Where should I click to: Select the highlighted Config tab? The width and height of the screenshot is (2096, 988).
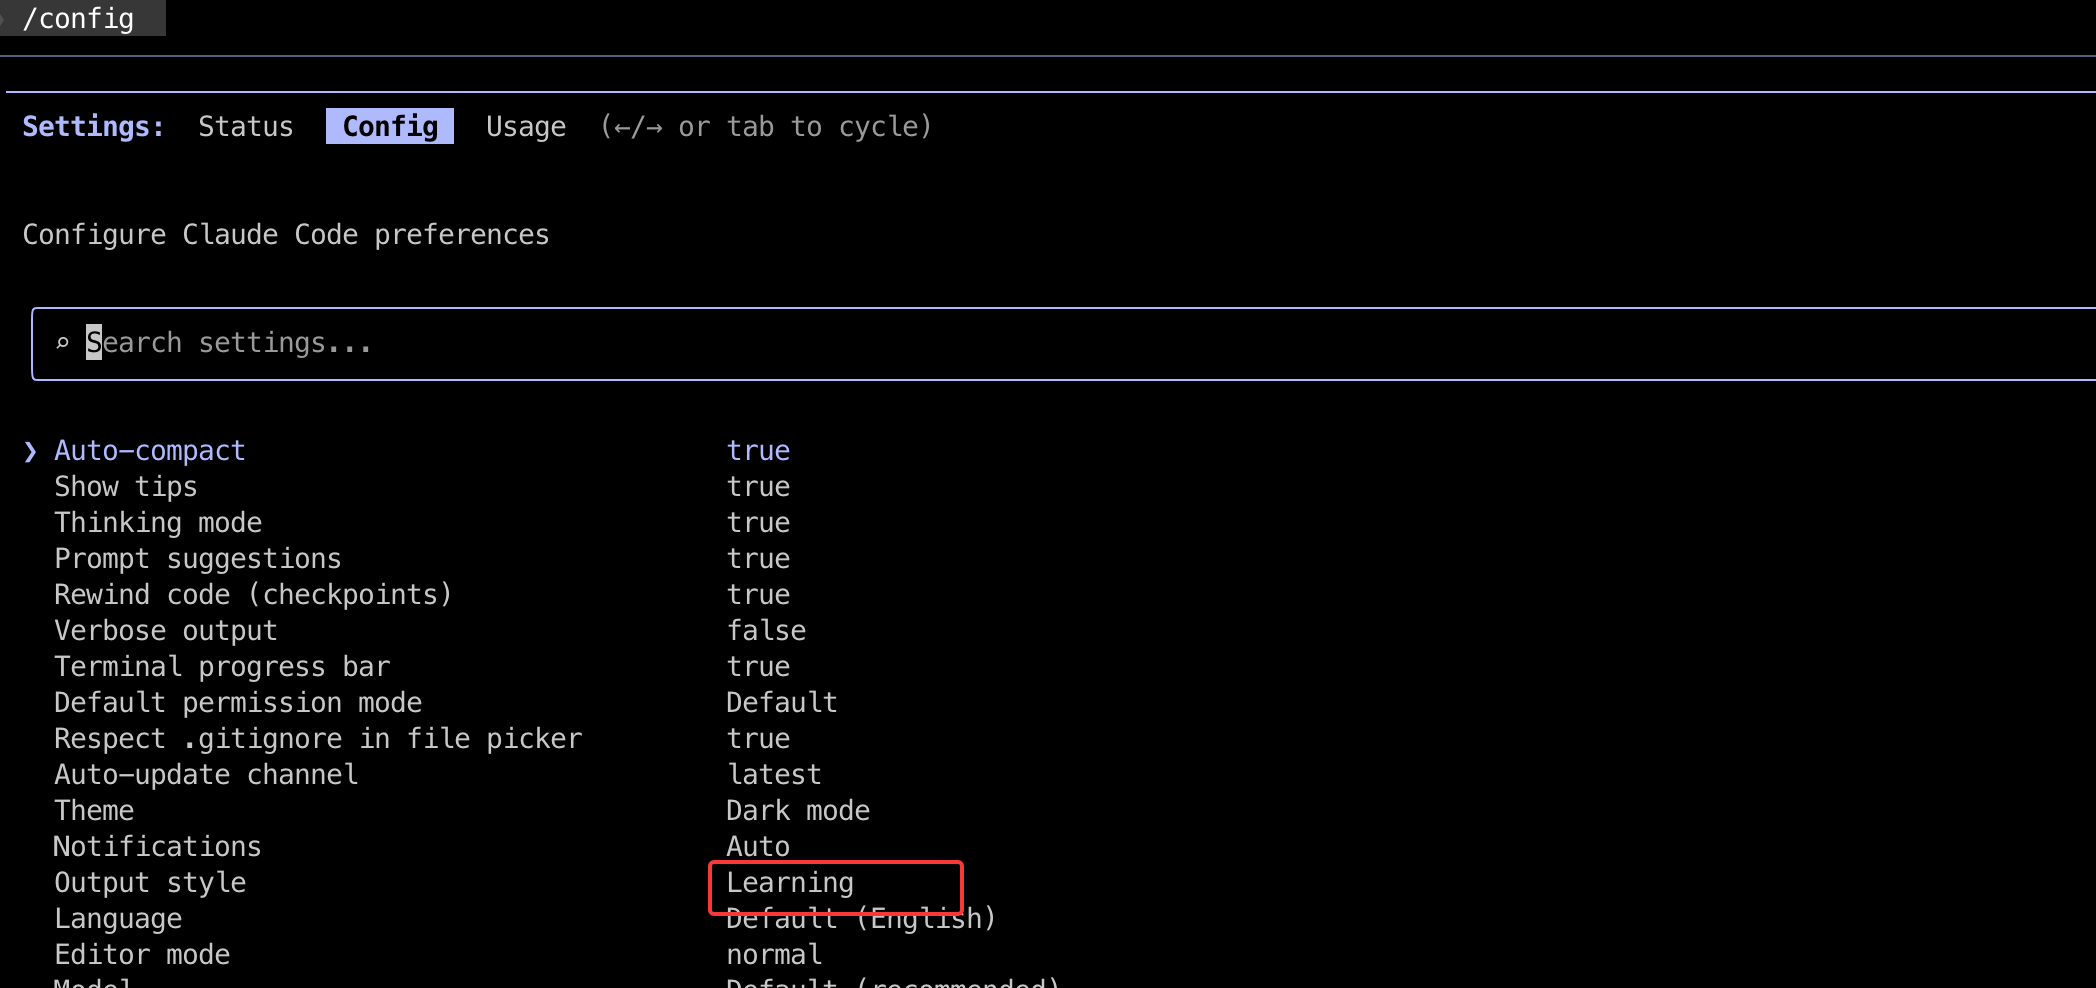click(x=390, y=127)
